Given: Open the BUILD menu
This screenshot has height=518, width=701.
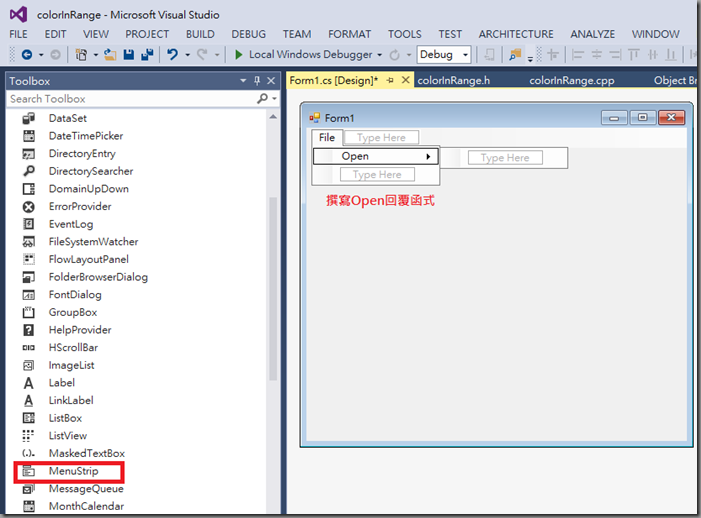Looking at the screenshot, I should 200,34.
